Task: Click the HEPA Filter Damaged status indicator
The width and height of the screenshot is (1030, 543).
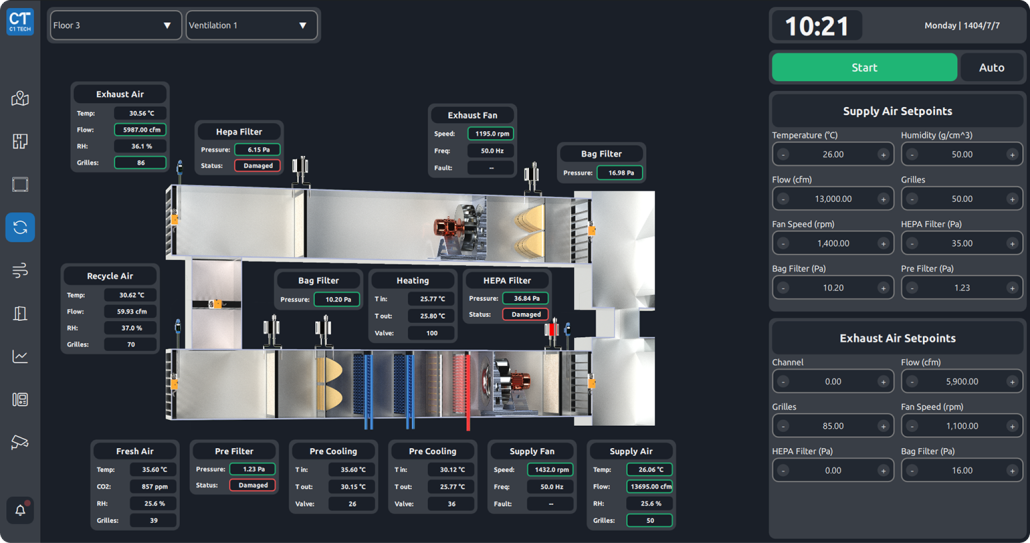Action: [x=524, y=314]
